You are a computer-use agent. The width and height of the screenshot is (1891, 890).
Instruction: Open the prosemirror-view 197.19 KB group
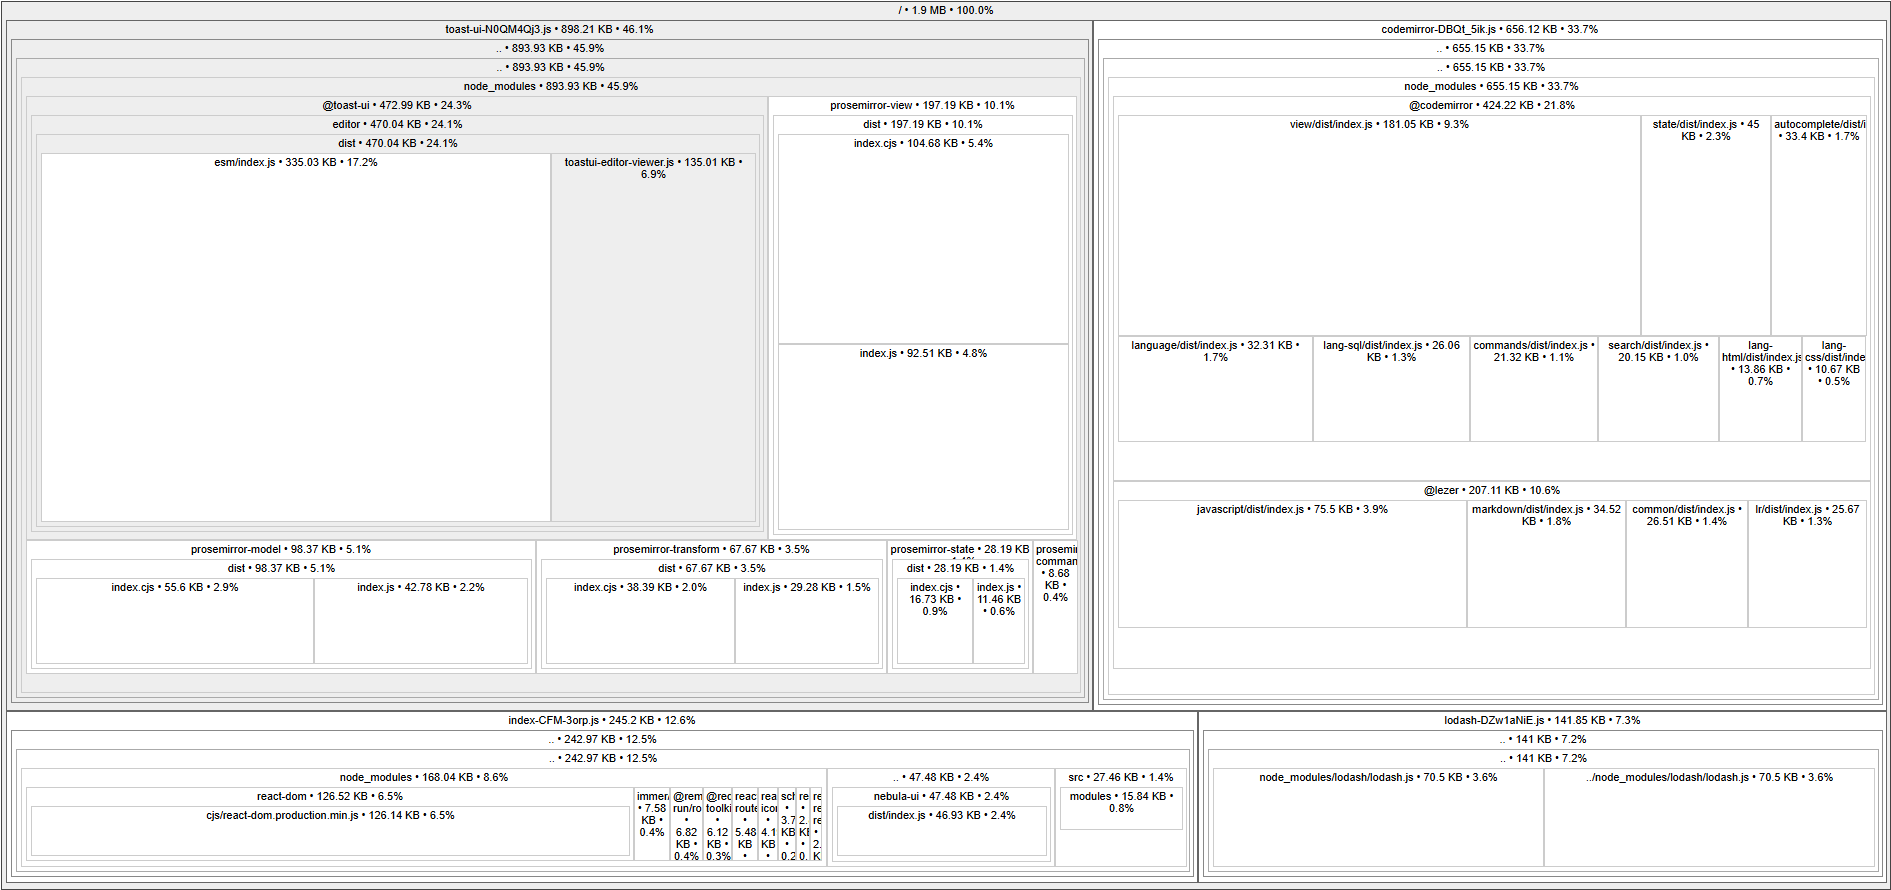(x=922, y=105)
